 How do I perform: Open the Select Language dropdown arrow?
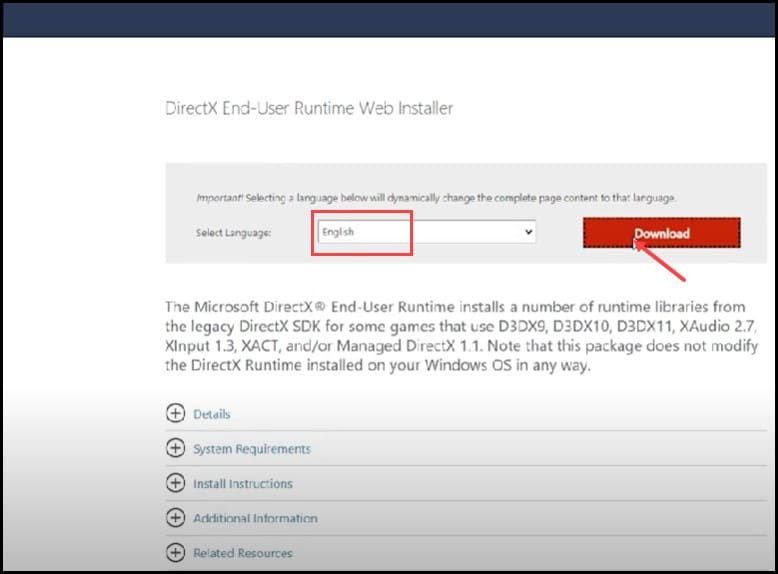click(528, 232)
